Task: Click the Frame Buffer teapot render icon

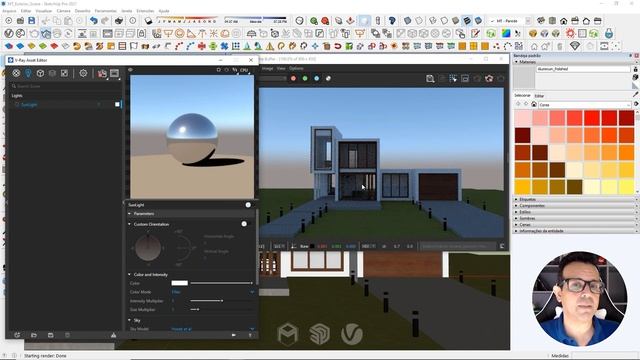Action: (489, 78)
